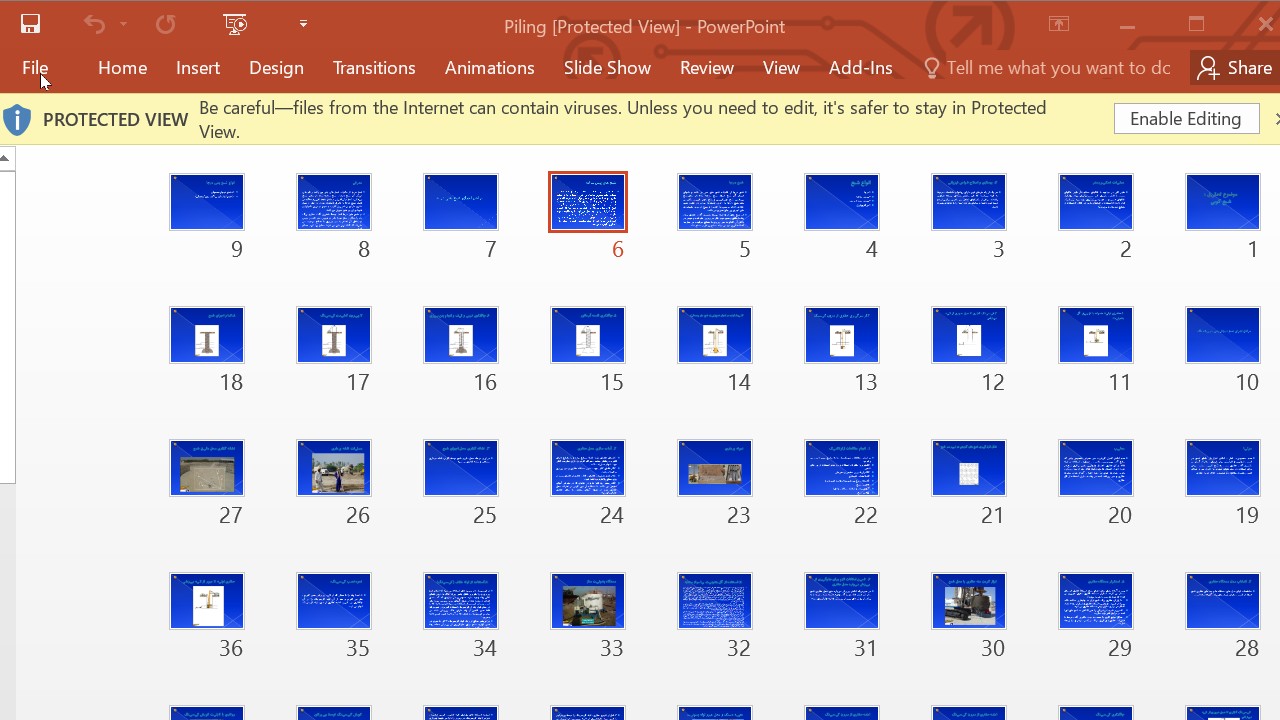Screen dimensions: 1280x720
Task: Open the Design tab
Action: (x=276, y=68)
